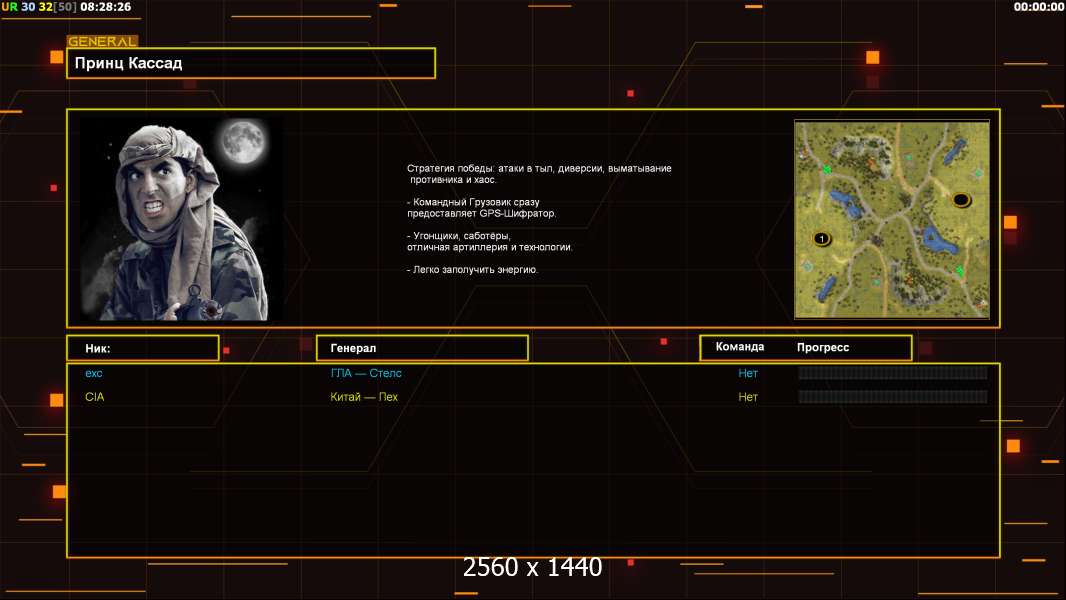Click the Командный Грузовик description line
This screenshot has width=1066, height=600.
481,207
